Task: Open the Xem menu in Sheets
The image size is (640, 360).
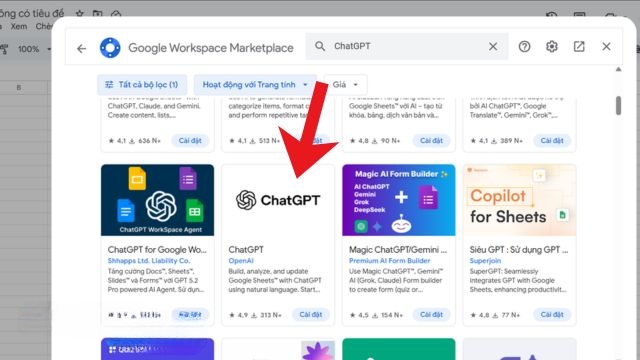Action: (x=19, y=27)
